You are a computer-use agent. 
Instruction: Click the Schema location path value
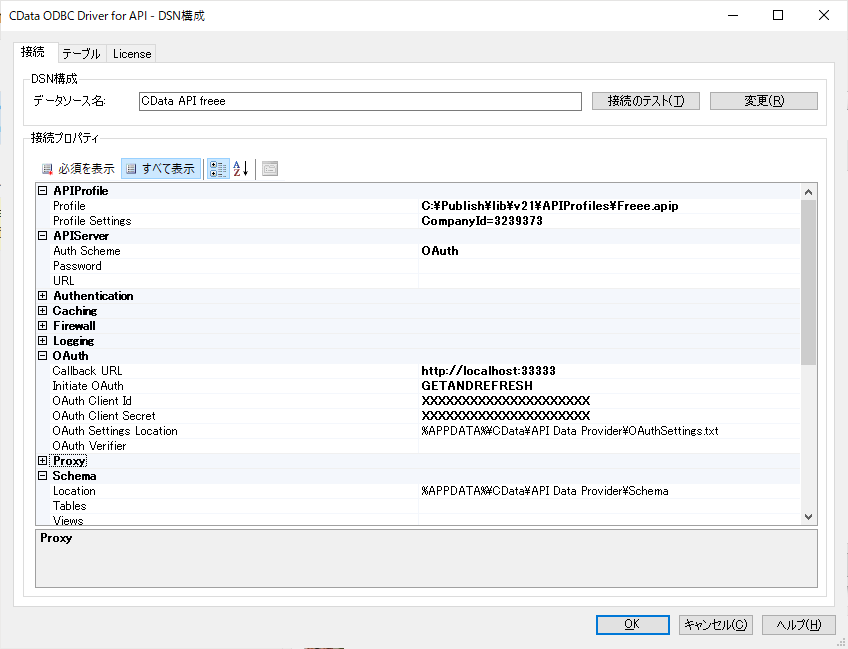(x=545, y=491)
